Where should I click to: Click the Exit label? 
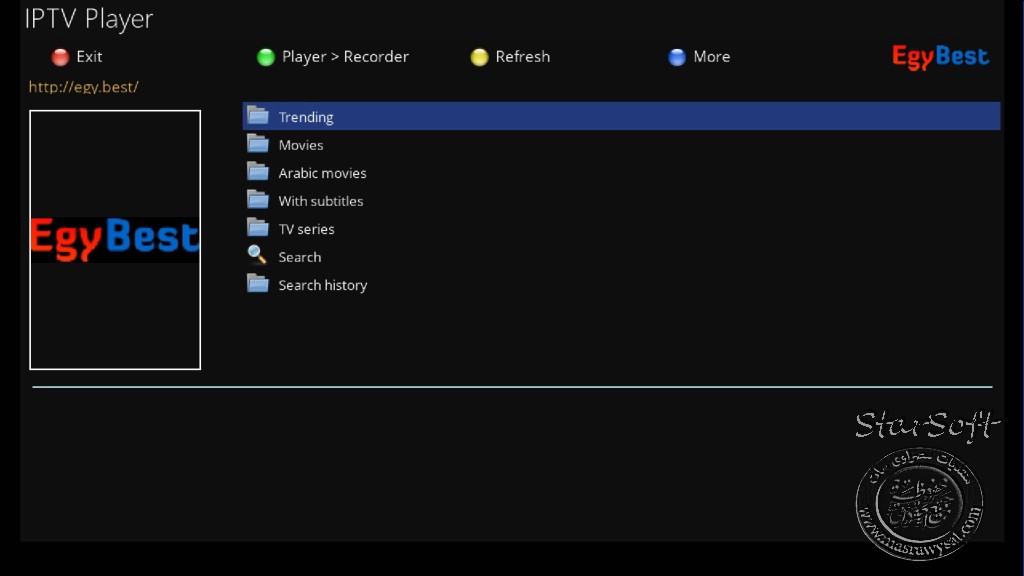(x=89, y=57)
